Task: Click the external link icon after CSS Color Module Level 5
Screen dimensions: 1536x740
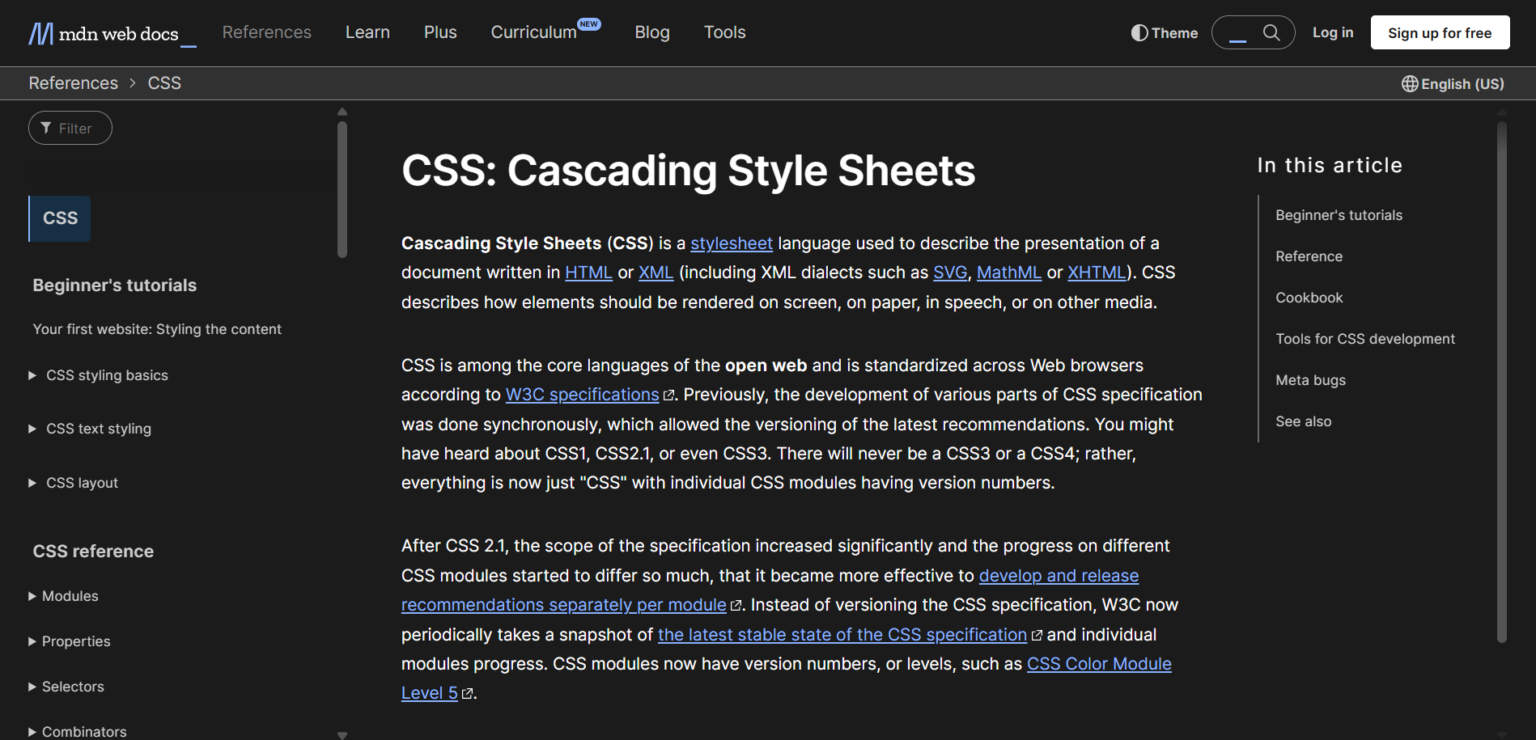Action: tap(466, 692)
